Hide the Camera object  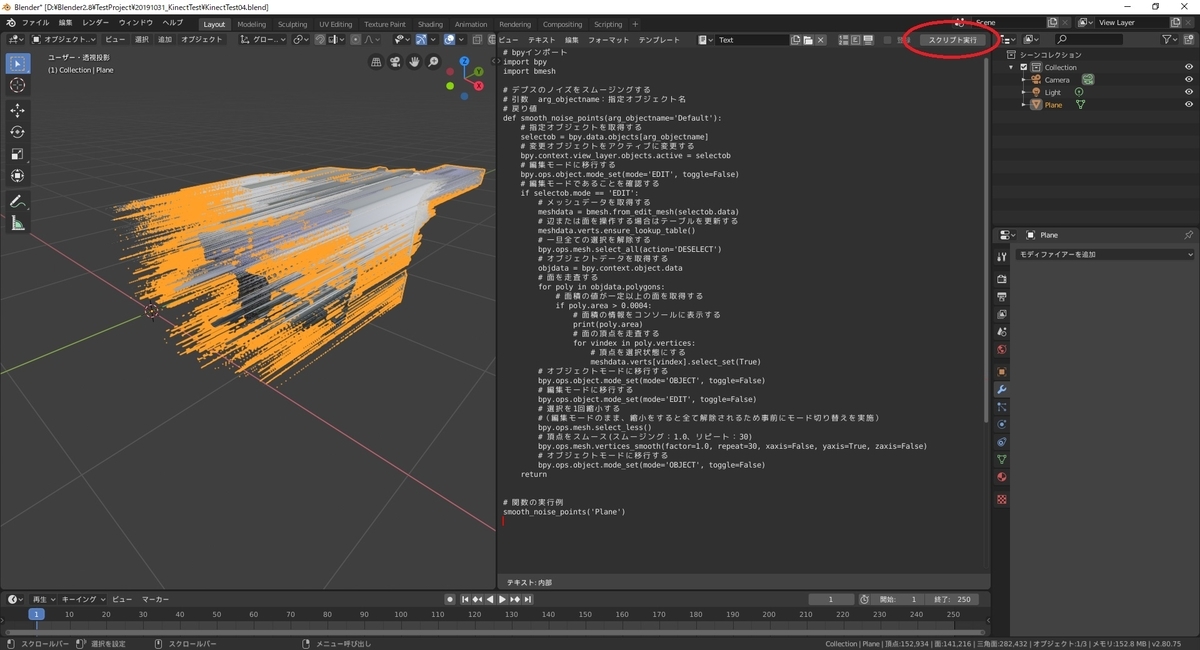[x=1189, y=80]
